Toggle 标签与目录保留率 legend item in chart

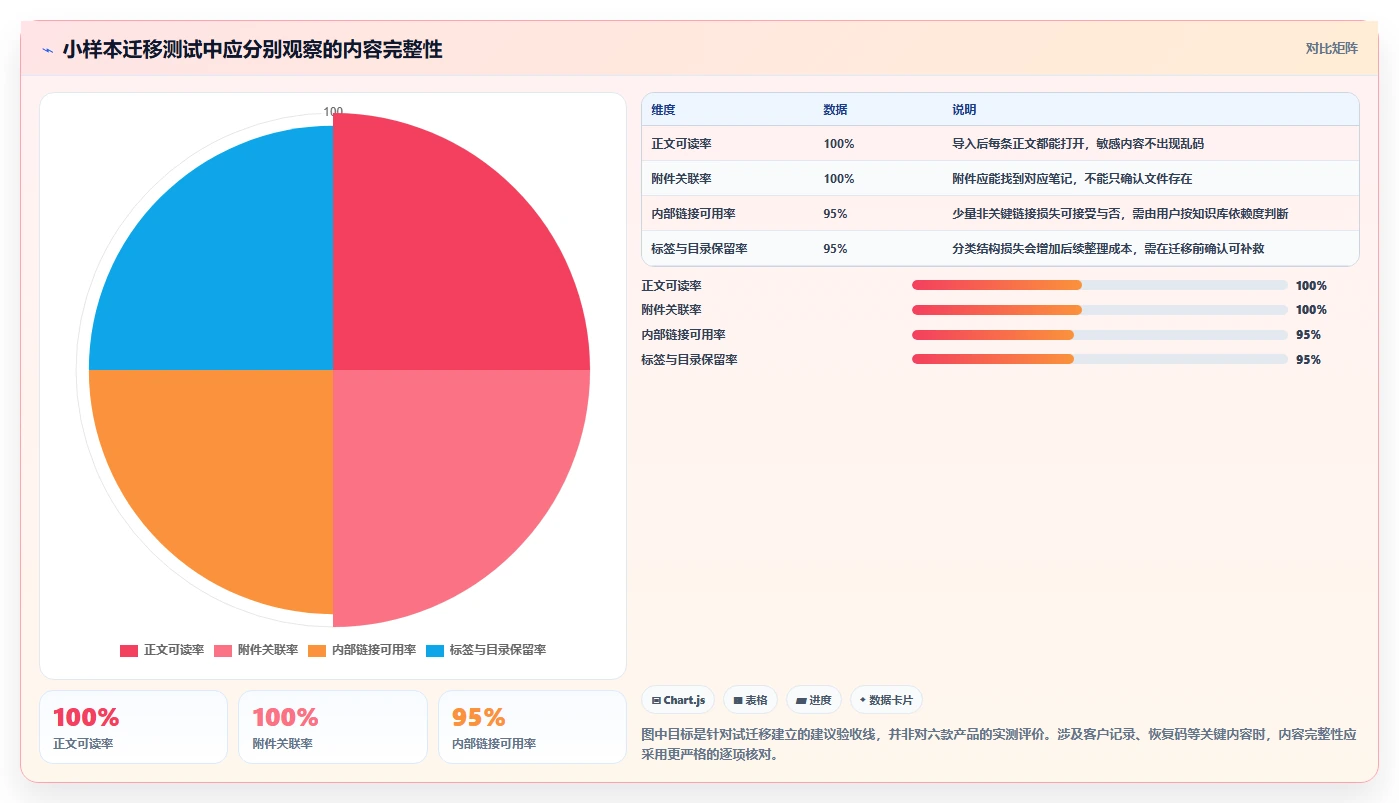486,650
